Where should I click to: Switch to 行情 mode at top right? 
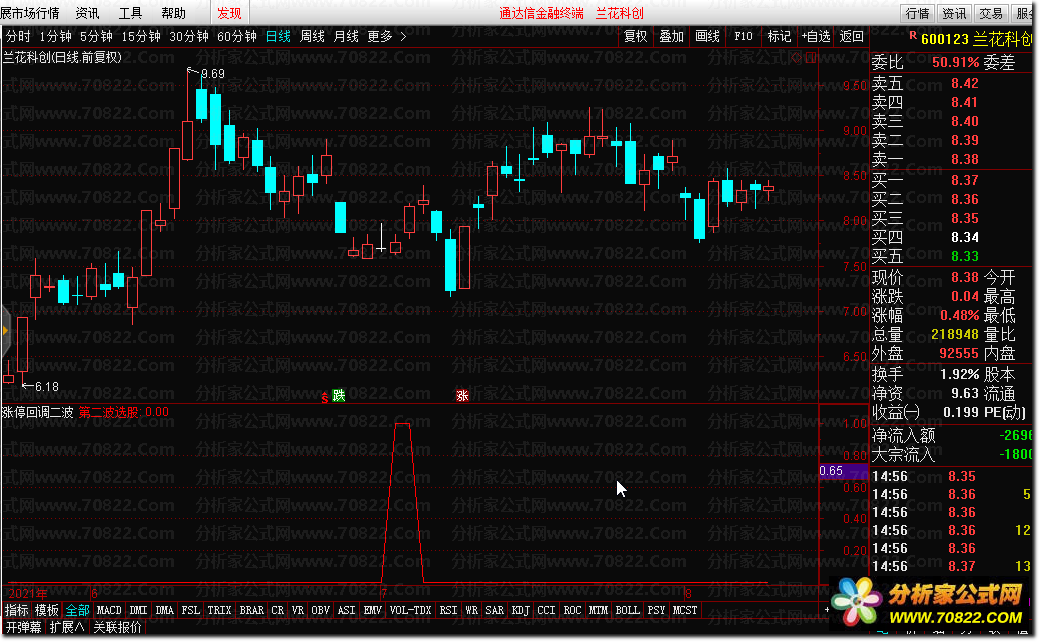tap(918, 13)
